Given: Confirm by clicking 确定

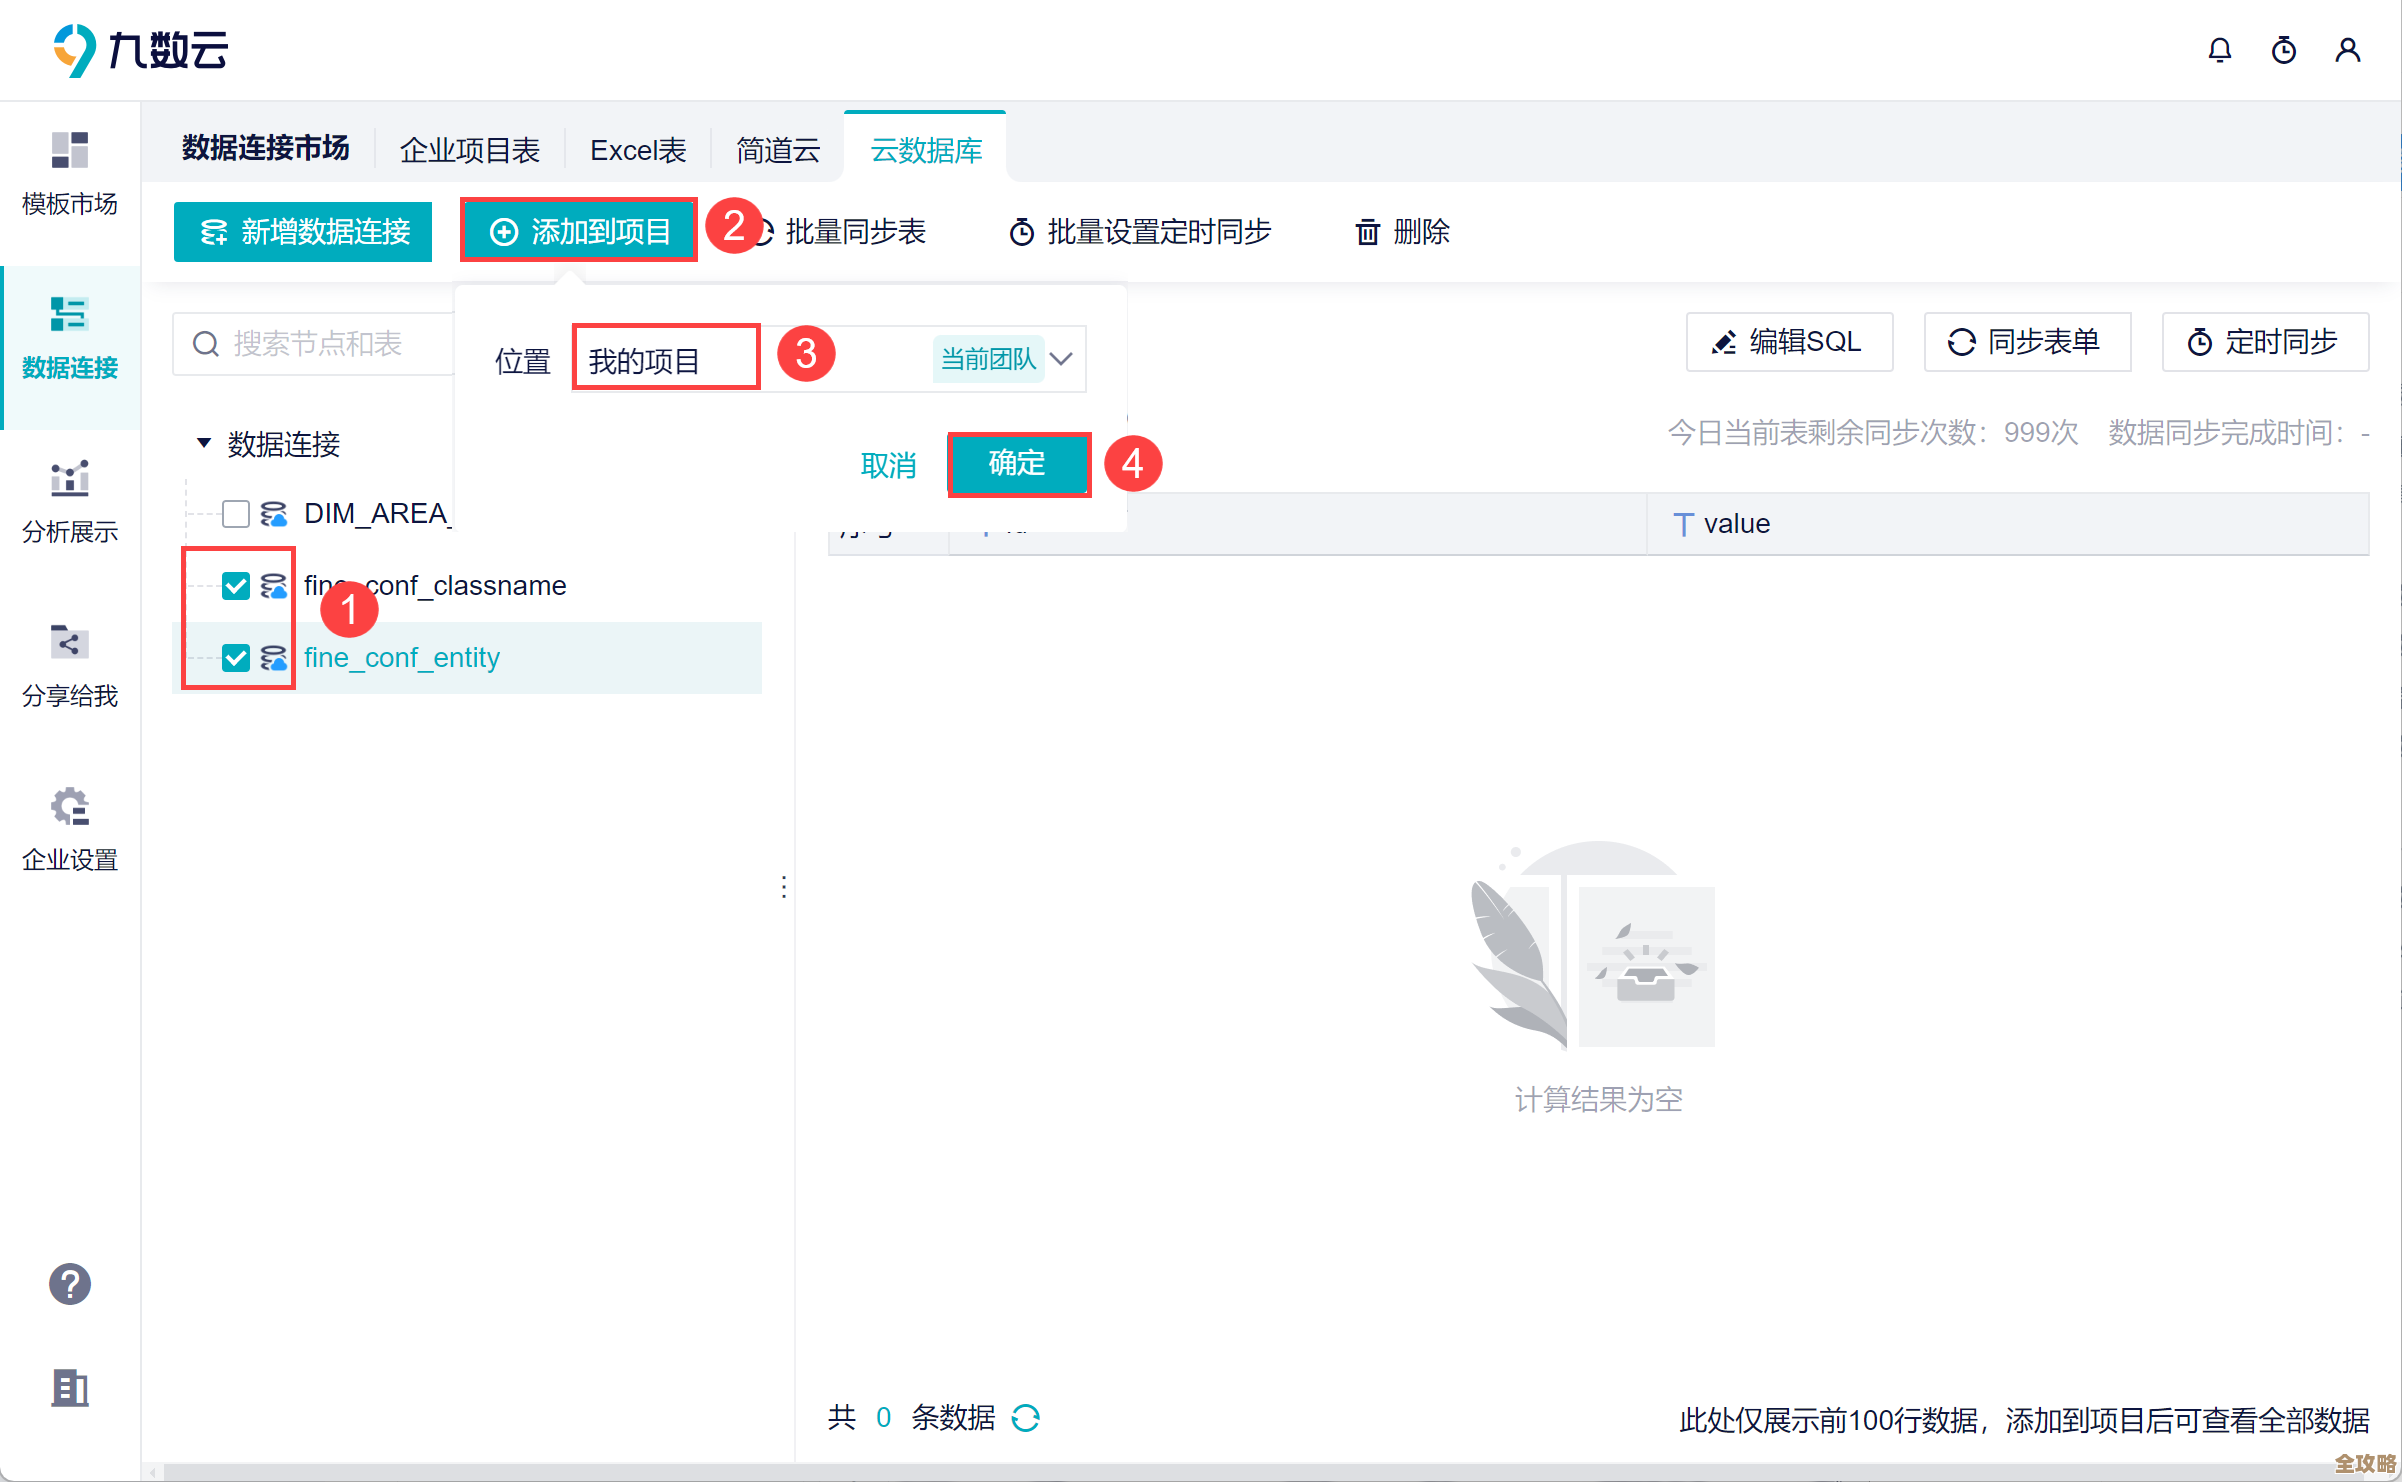Looking at the screenshot, I should (1017, 464).
